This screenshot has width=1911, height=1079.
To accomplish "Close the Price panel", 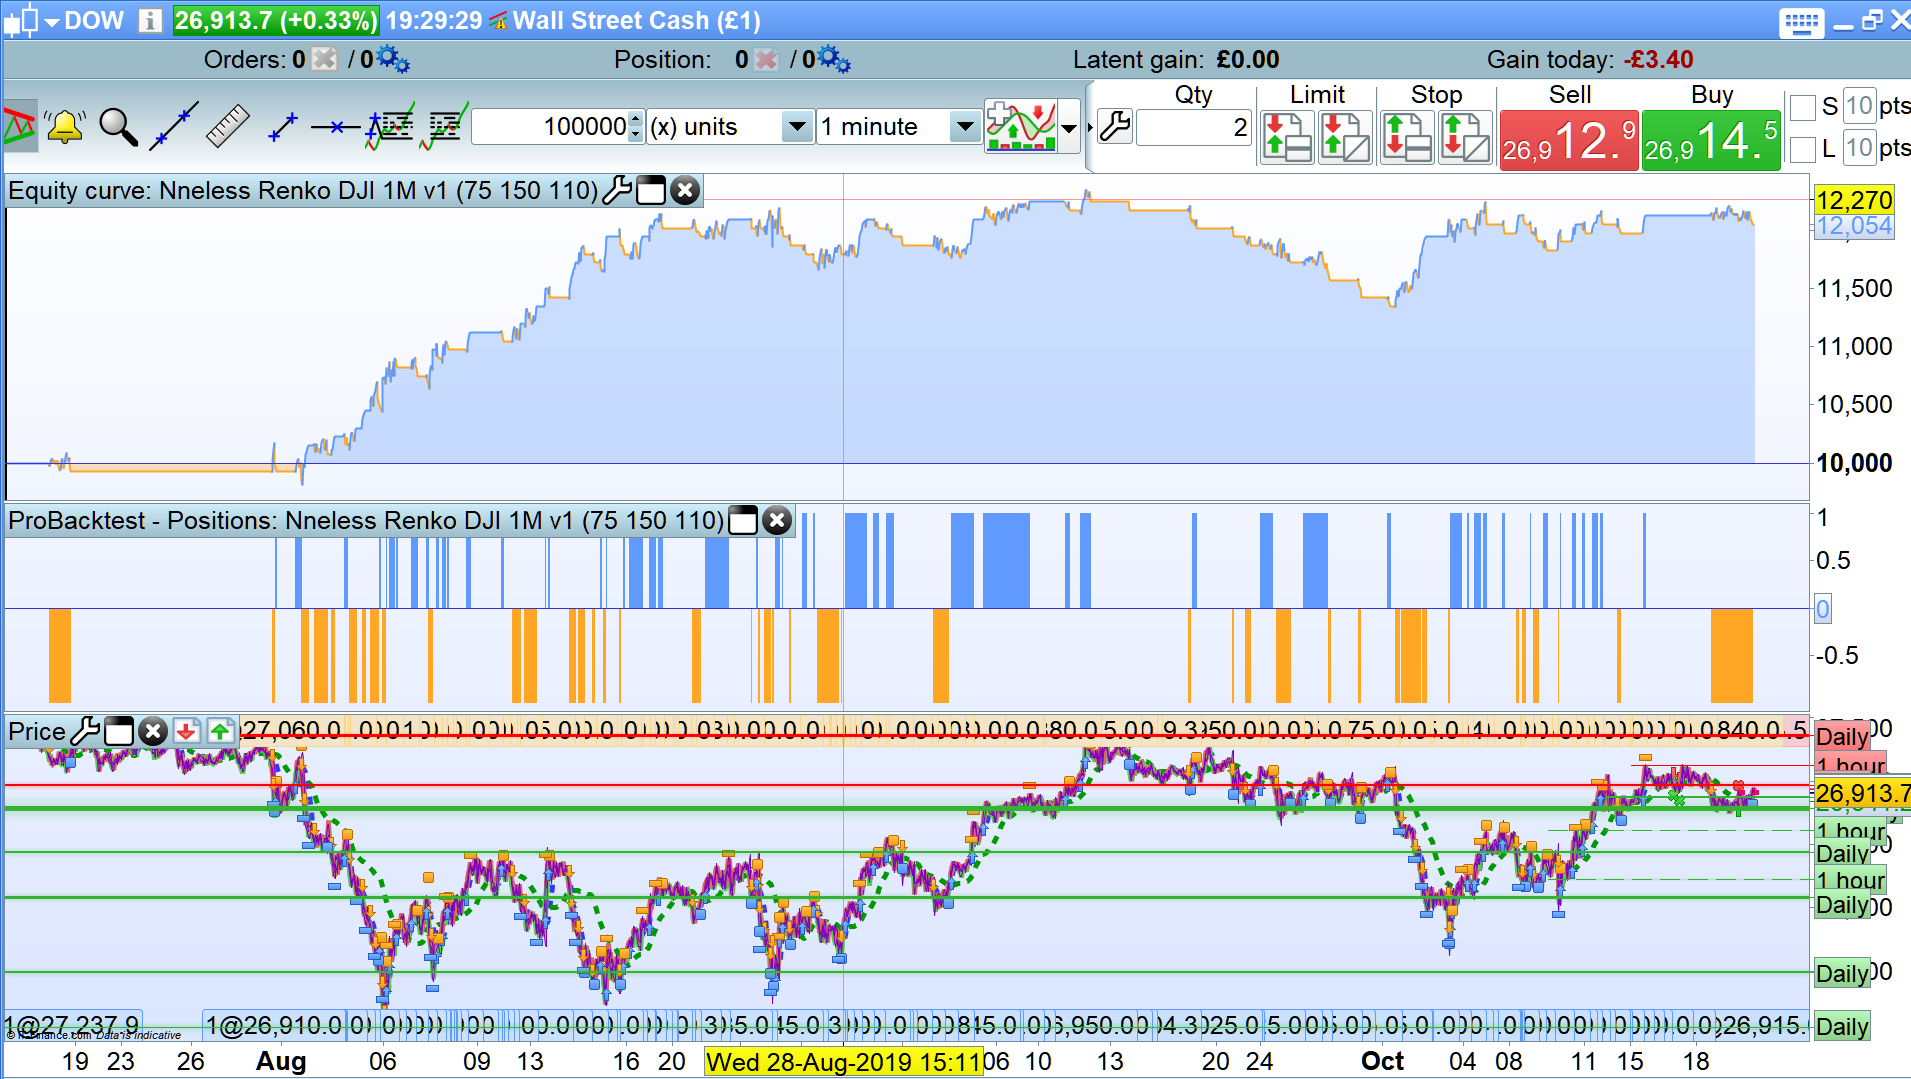I will point(153,731).
